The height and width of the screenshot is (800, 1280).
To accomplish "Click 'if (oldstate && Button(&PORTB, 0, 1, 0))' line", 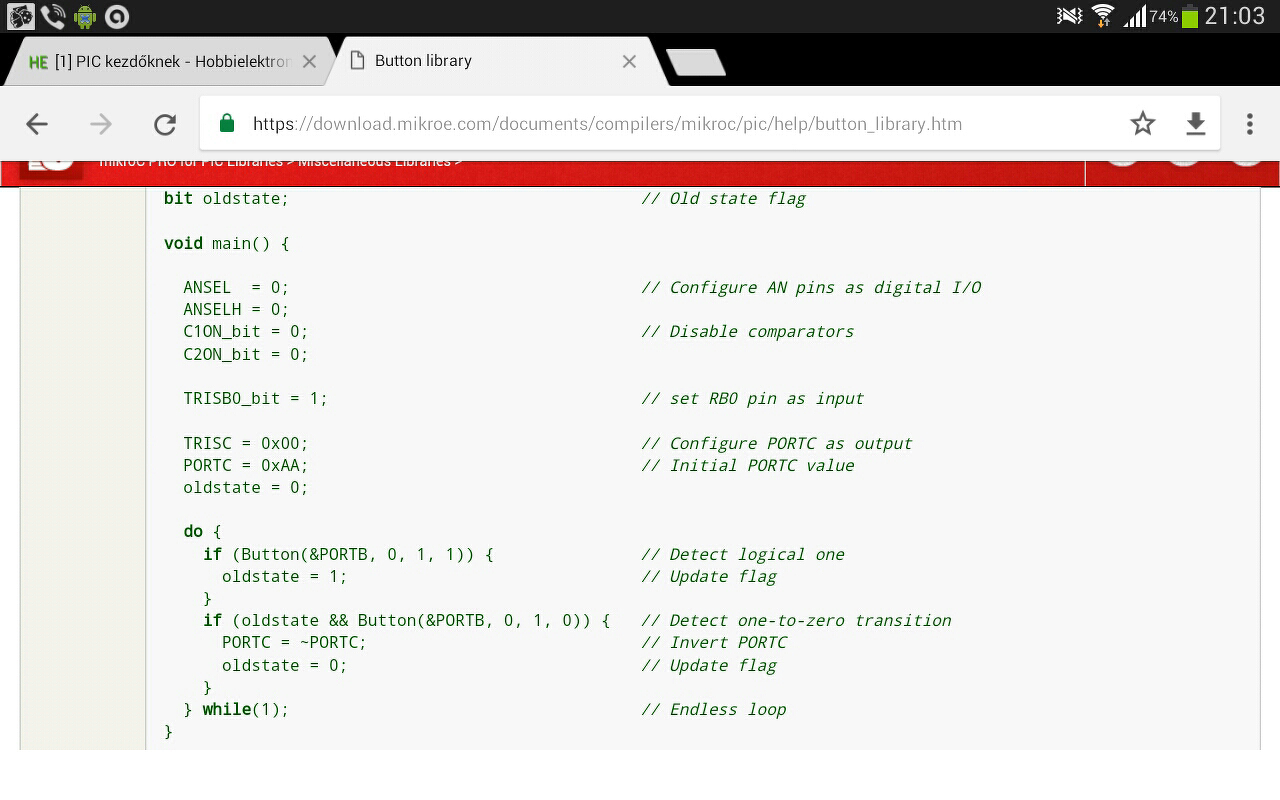I will [406, 620].
